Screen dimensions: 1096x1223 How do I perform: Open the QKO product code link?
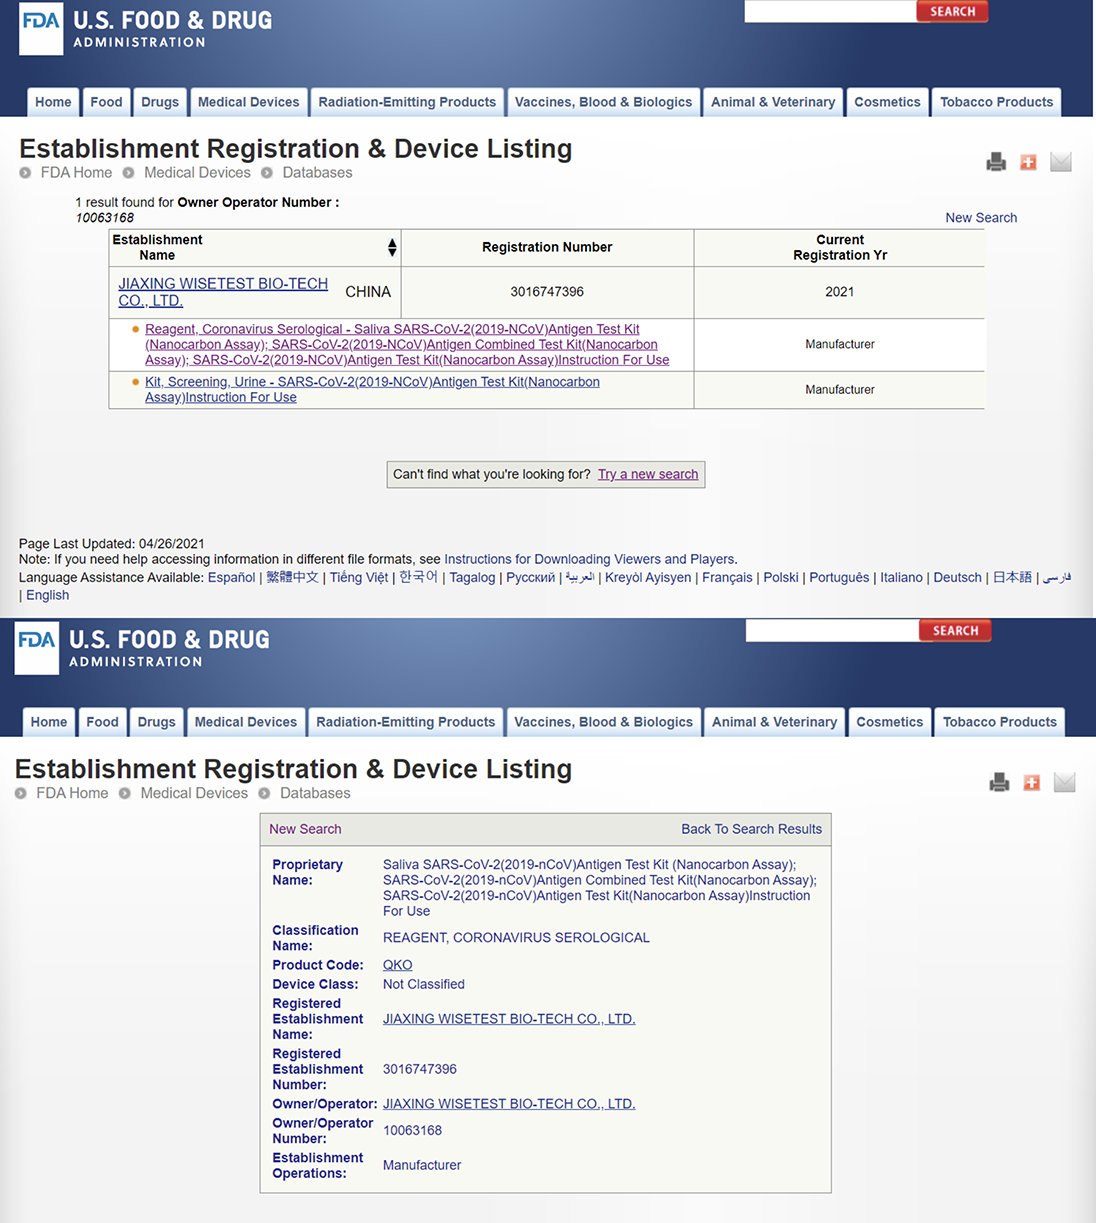pyautogui.click(x=397, y=965)
